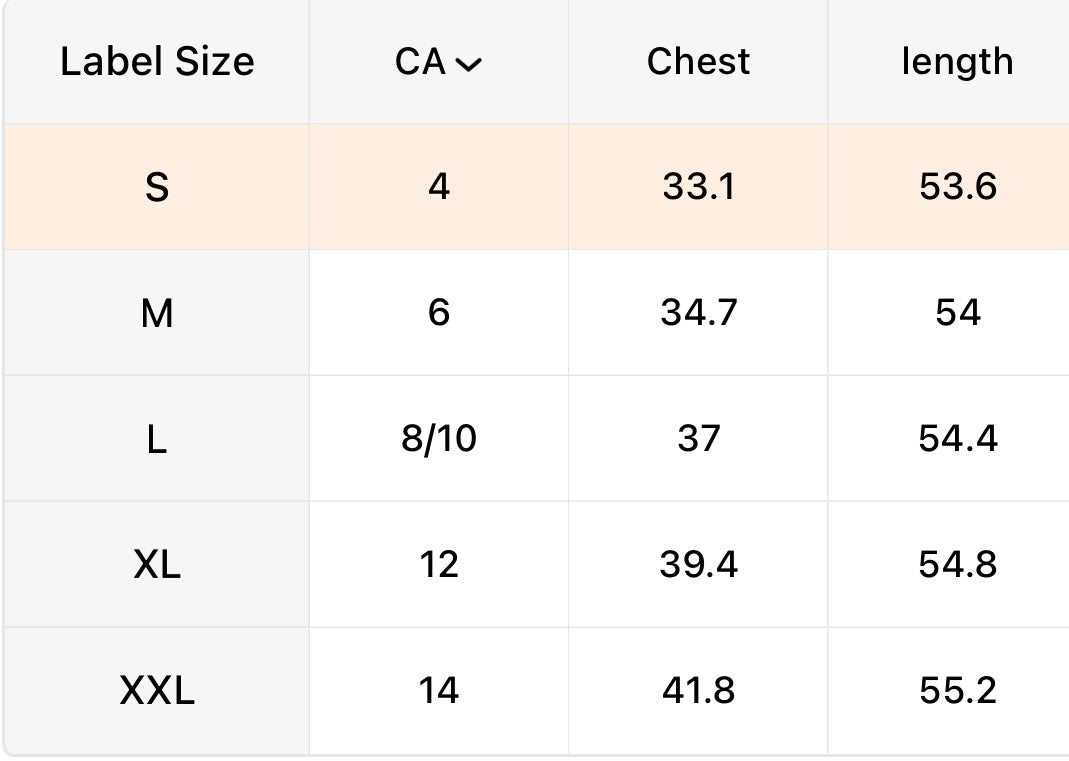Open the CA region dropdown chevron
The width and height of the screenshot is (1069, 761).
[468, 65]
